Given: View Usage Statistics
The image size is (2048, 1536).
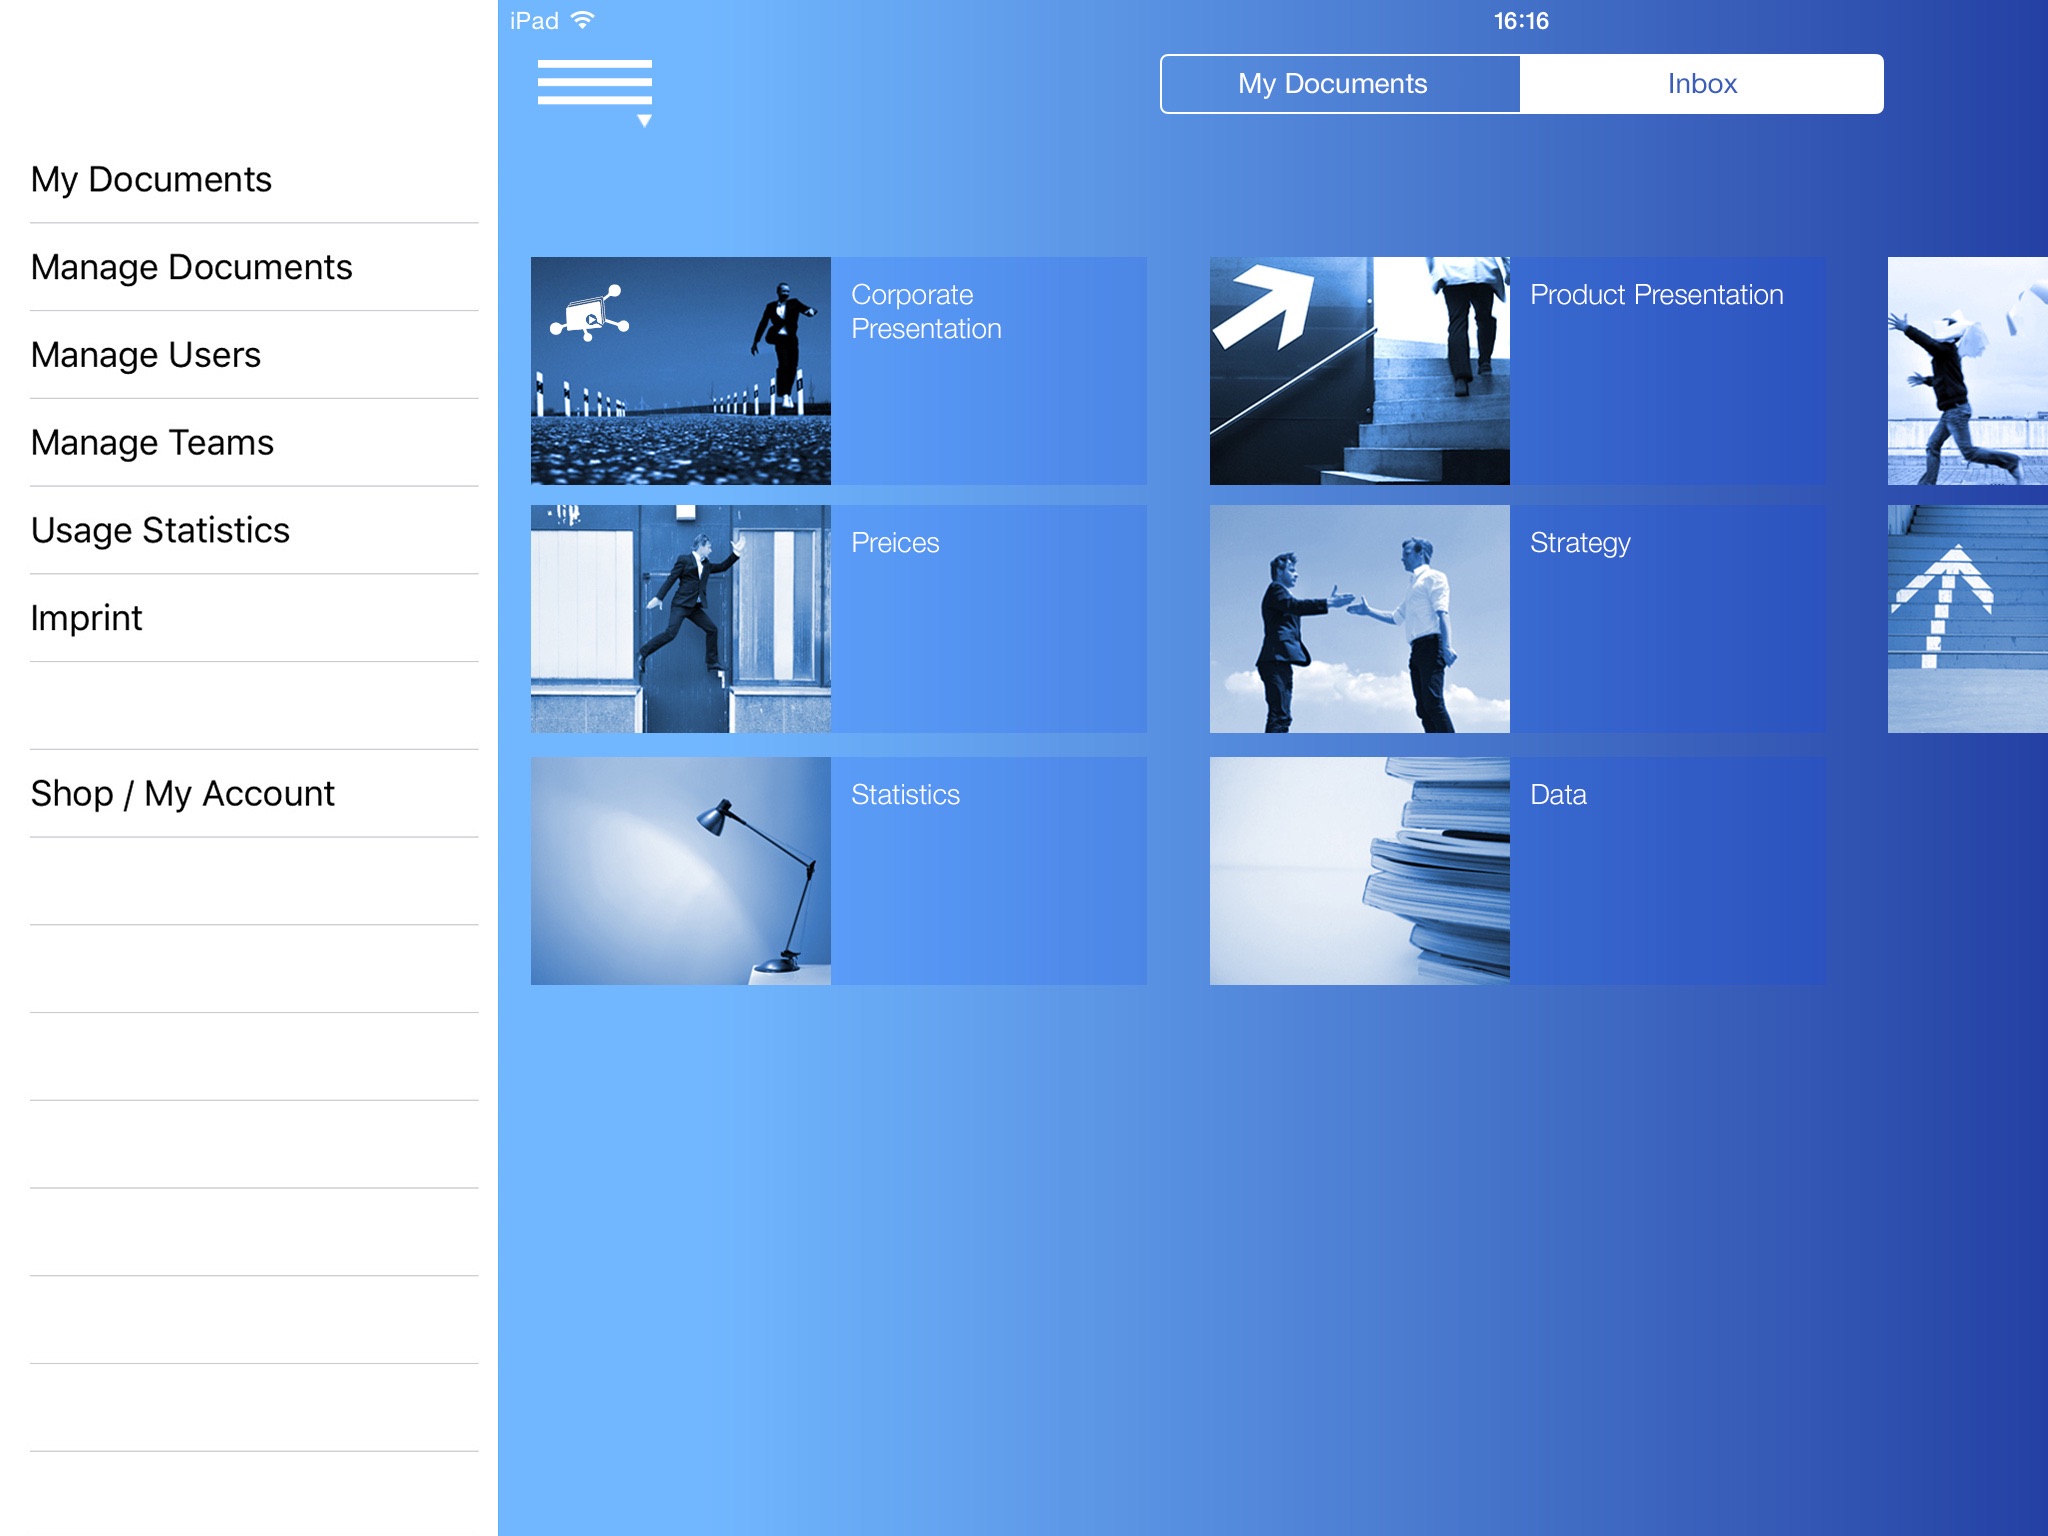Looking at the screenshot, I should tap(160, 530).
